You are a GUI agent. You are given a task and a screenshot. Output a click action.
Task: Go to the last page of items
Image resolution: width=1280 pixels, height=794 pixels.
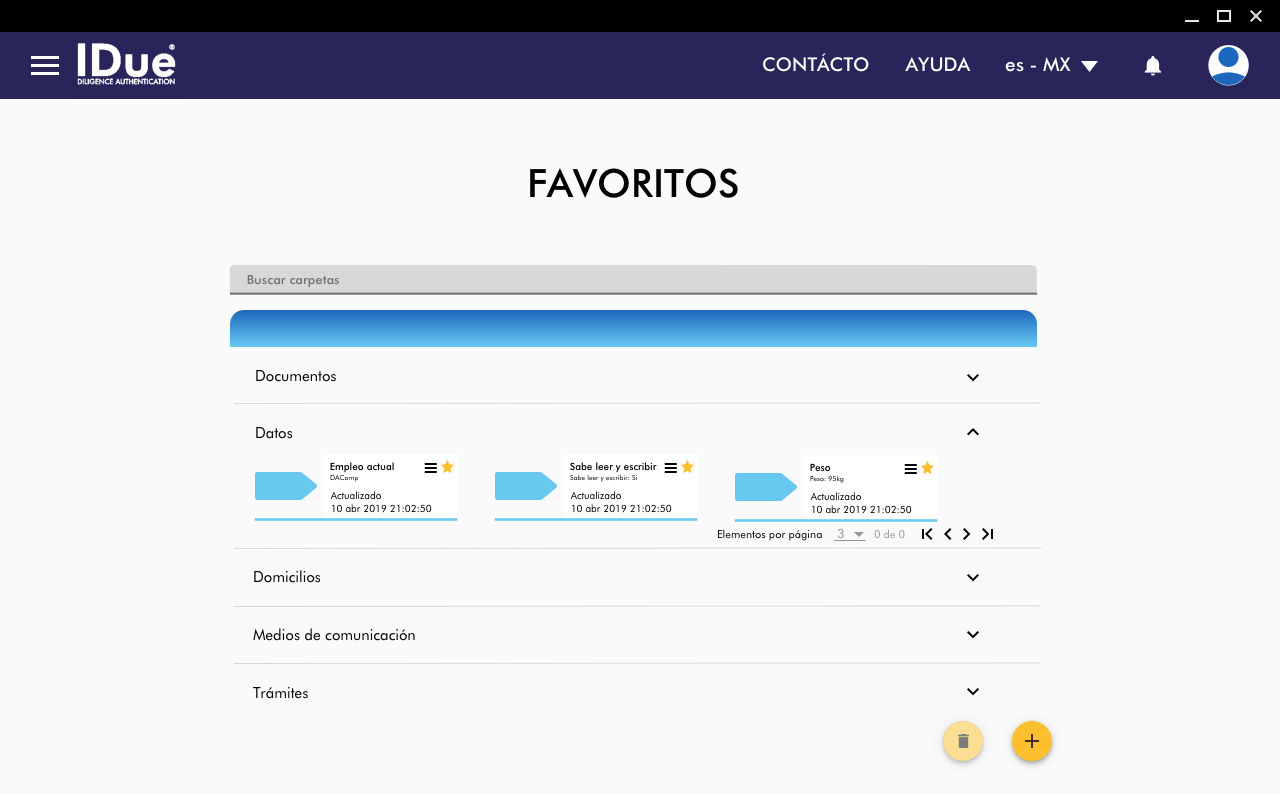[987, 534]
